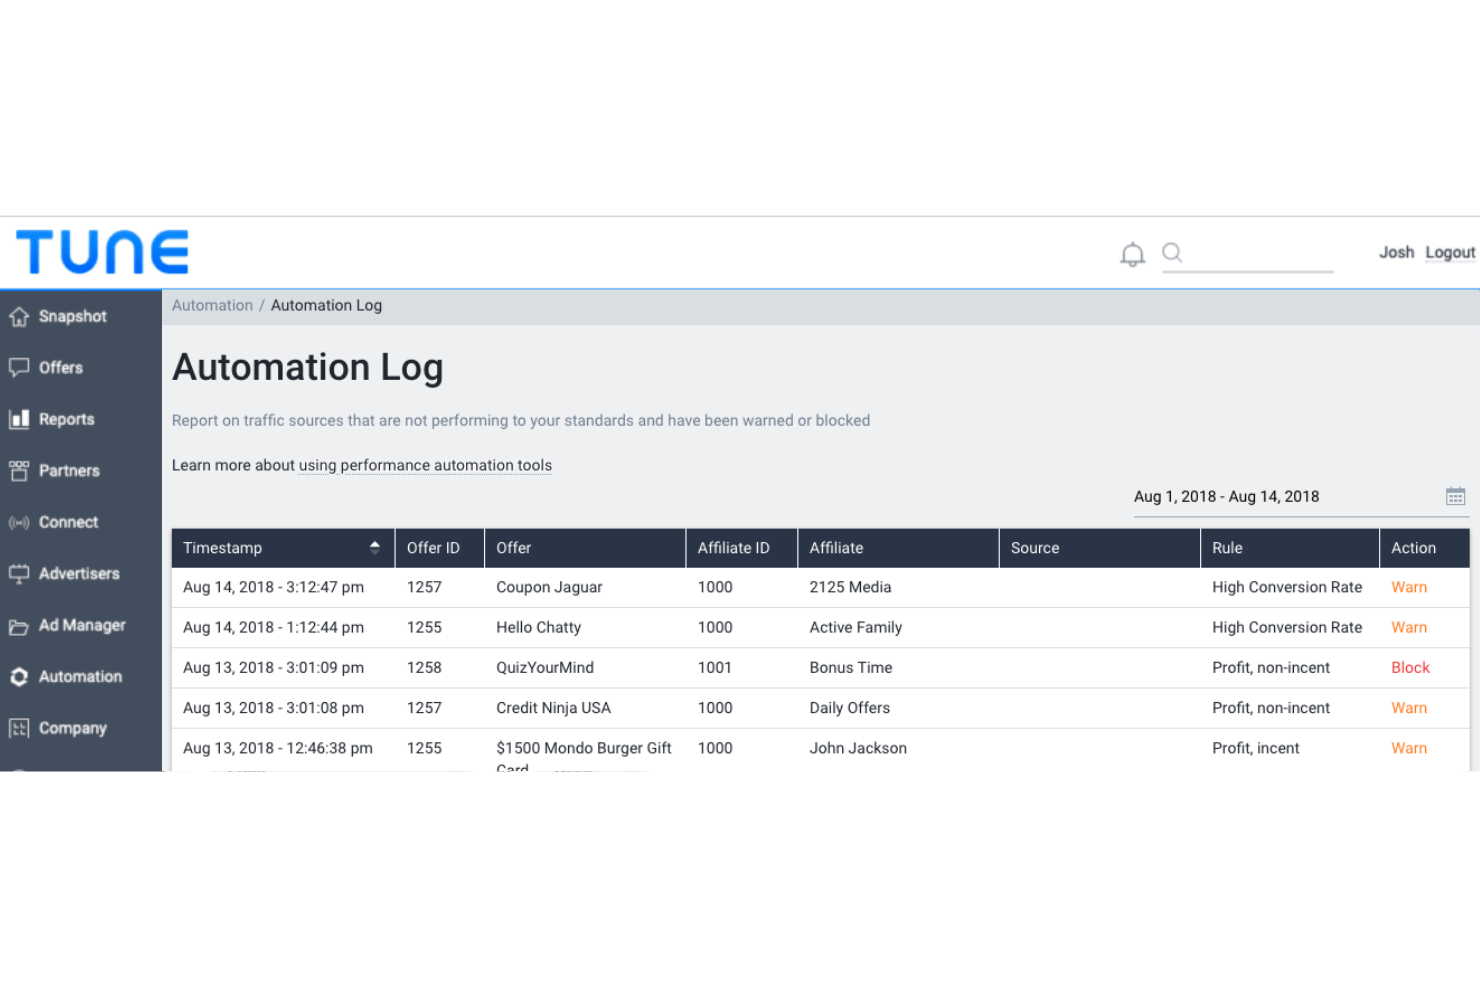Warn the 2125 Media affiliate

click(1408, 587)
